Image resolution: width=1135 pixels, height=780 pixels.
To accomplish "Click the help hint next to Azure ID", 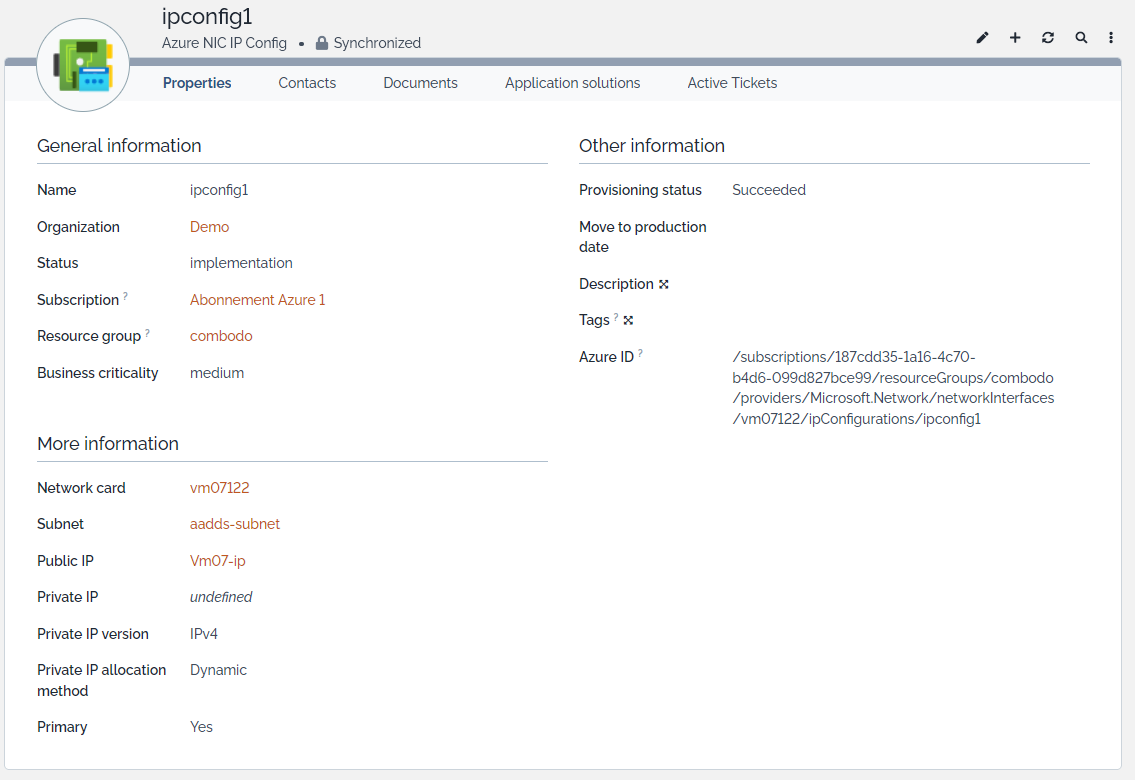I will click(640, 353).
